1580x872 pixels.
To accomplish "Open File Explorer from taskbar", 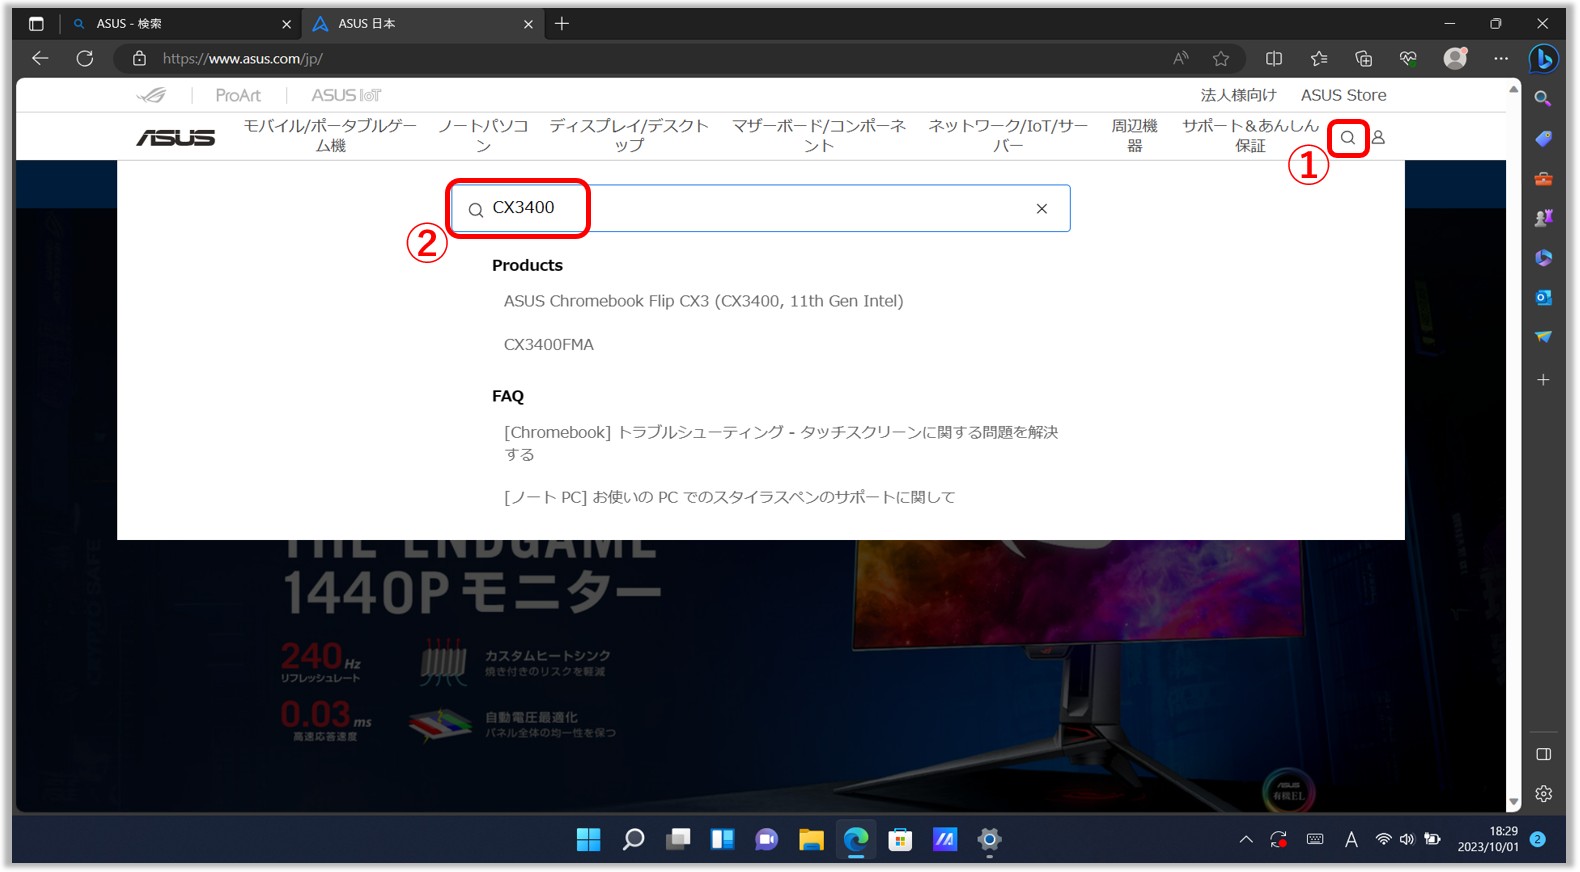I will pyautogui.click(x=811, y=839).
